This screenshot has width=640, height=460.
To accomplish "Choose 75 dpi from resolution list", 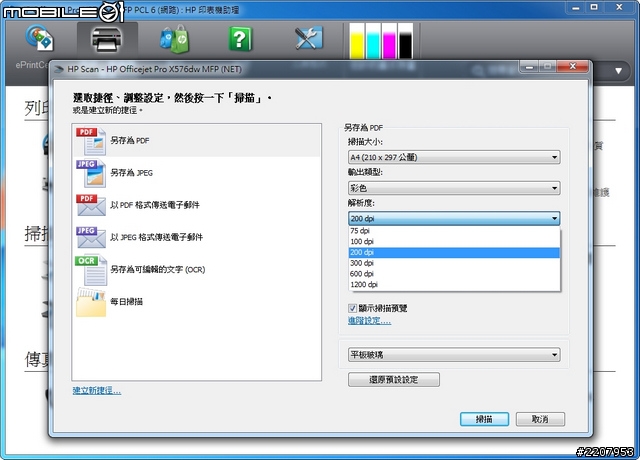I will tap(454, 231).
